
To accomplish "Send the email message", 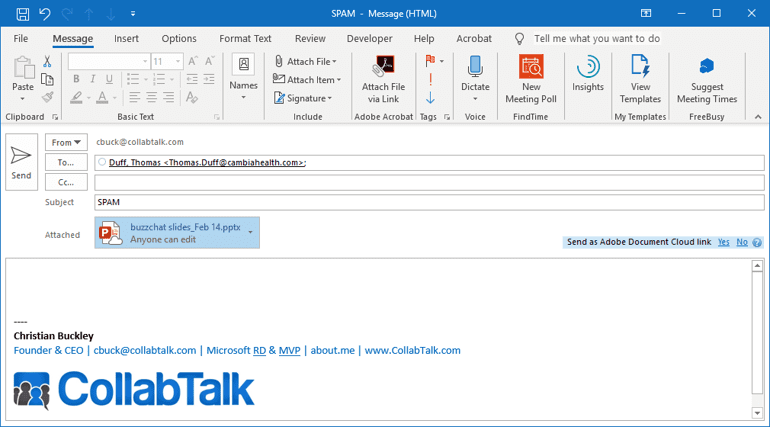I will (21, 162).
